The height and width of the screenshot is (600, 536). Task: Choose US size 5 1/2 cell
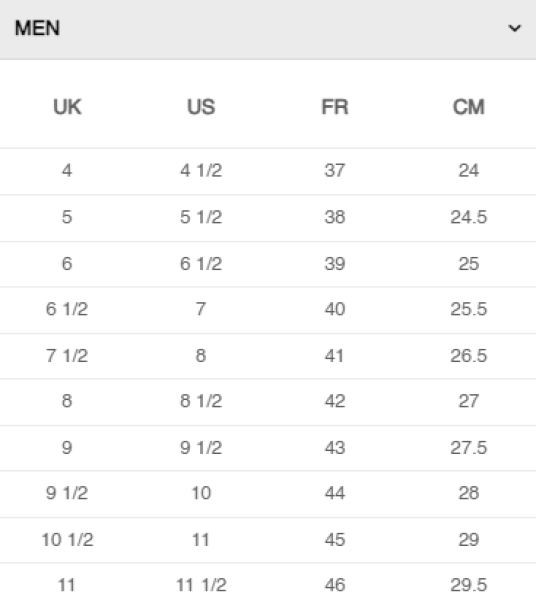pyautogui.click(x=201, y=217)
